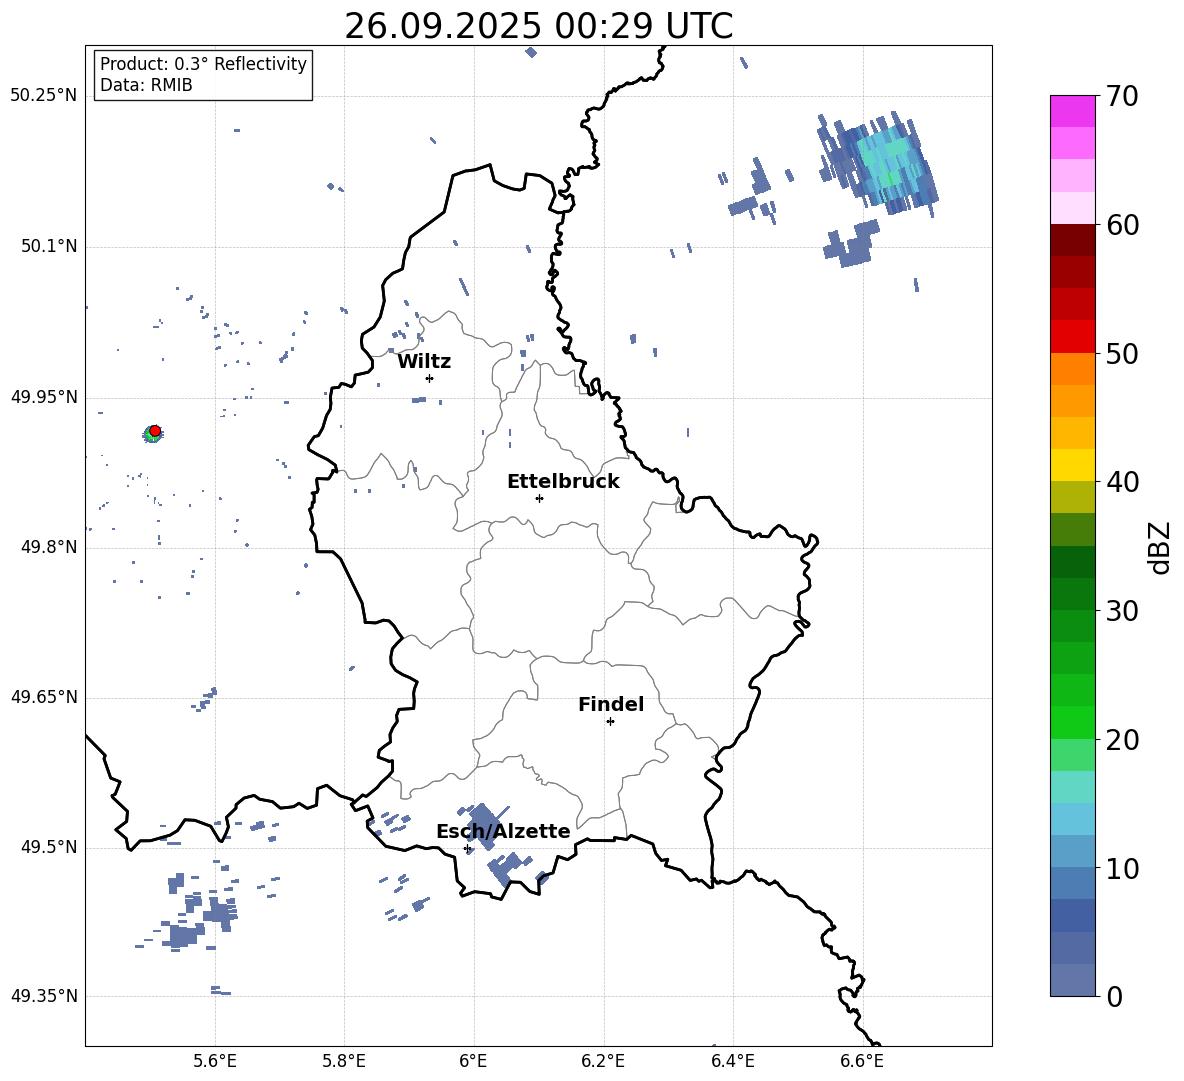Viewport: 1184px width, 1081px height.
Task: Click the title '26.09.2025 00:29 UTC'
Action: (538, 26)
